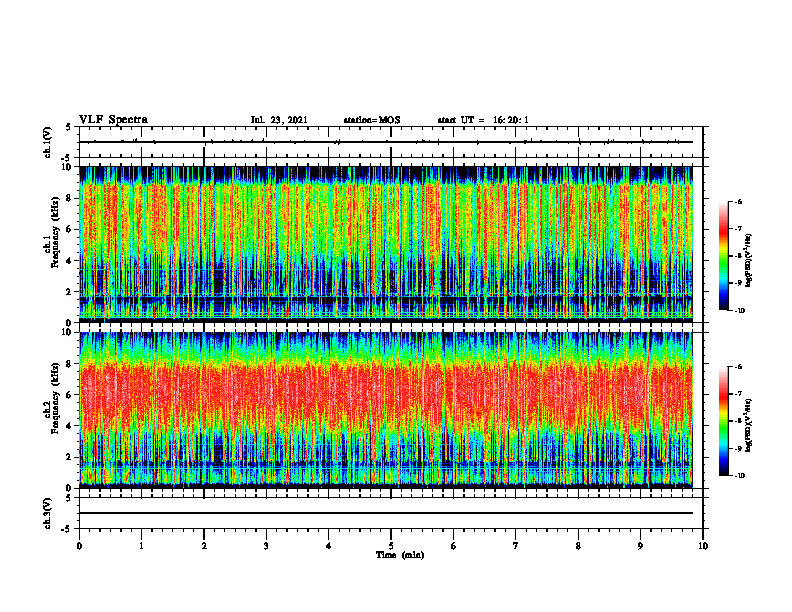The image size is (792, 612).
Task: Click the "station=MOS" header label
Action: 372,120
